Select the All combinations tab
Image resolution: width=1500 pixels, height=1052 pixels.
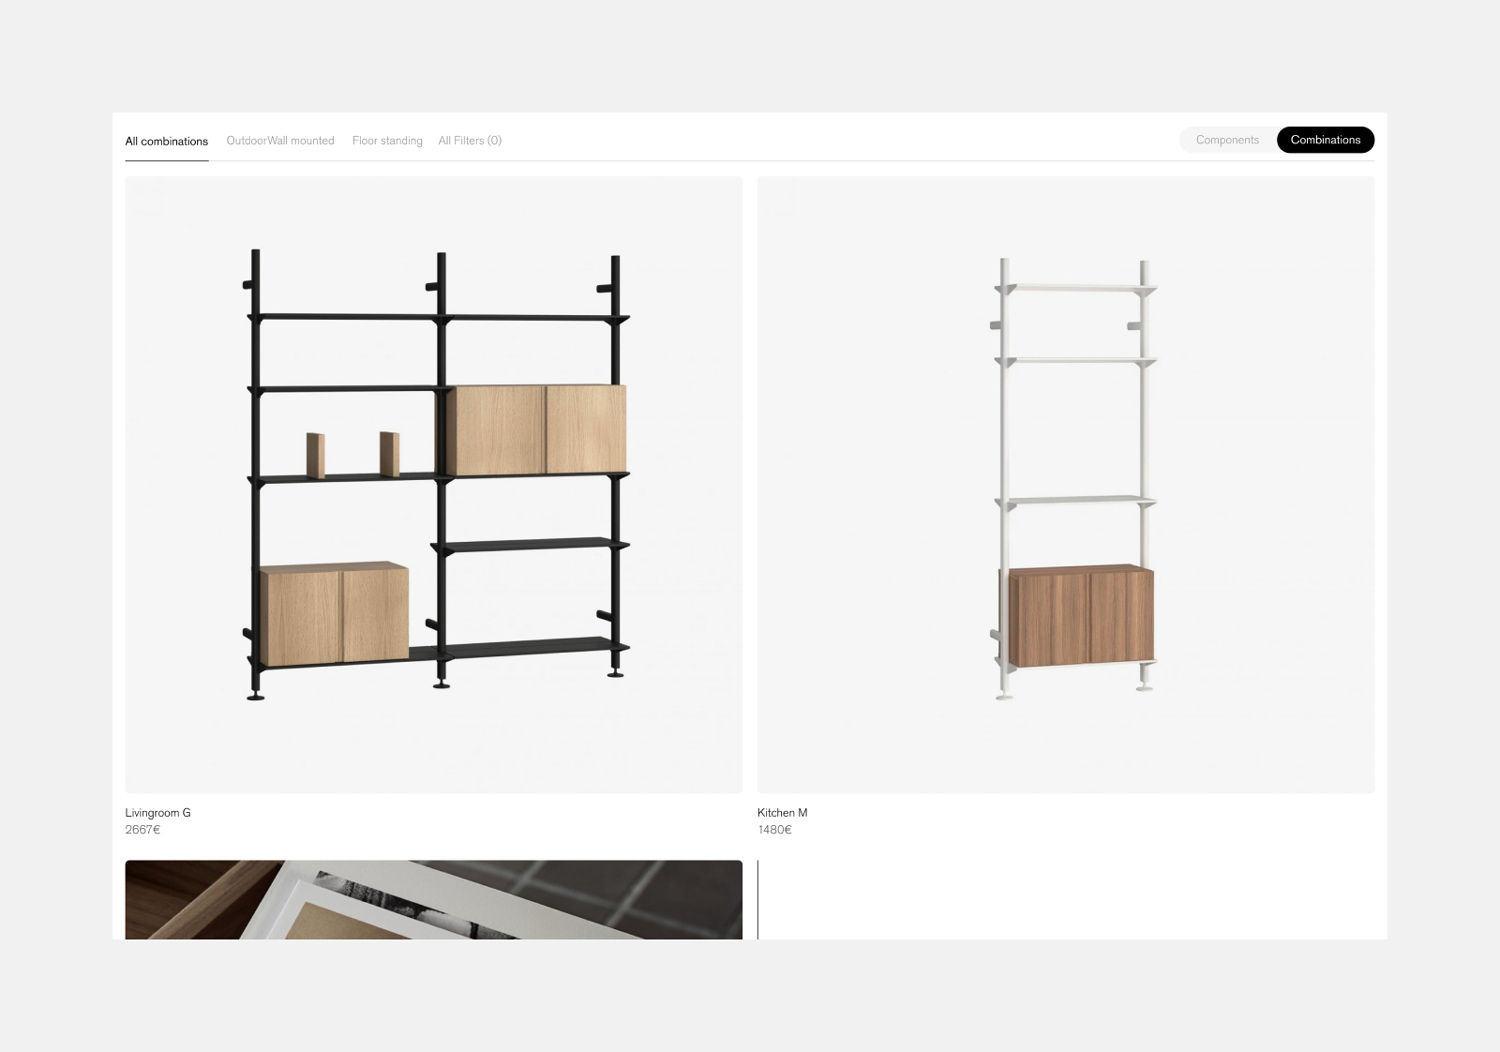[166, 141]
